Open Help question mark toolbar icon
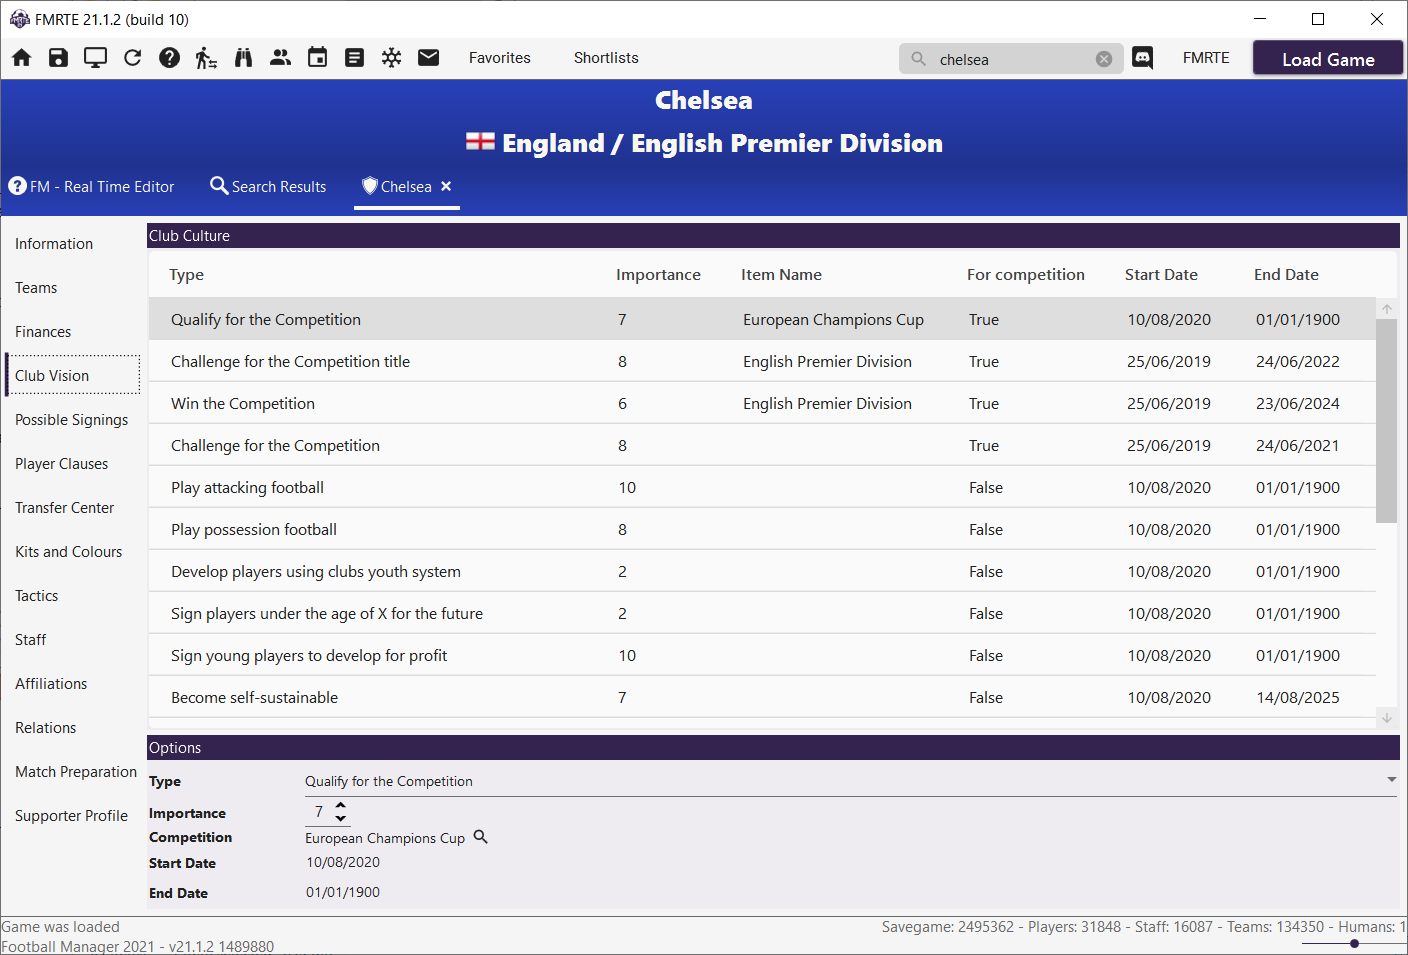1408x955 pixels. [170, 58]
